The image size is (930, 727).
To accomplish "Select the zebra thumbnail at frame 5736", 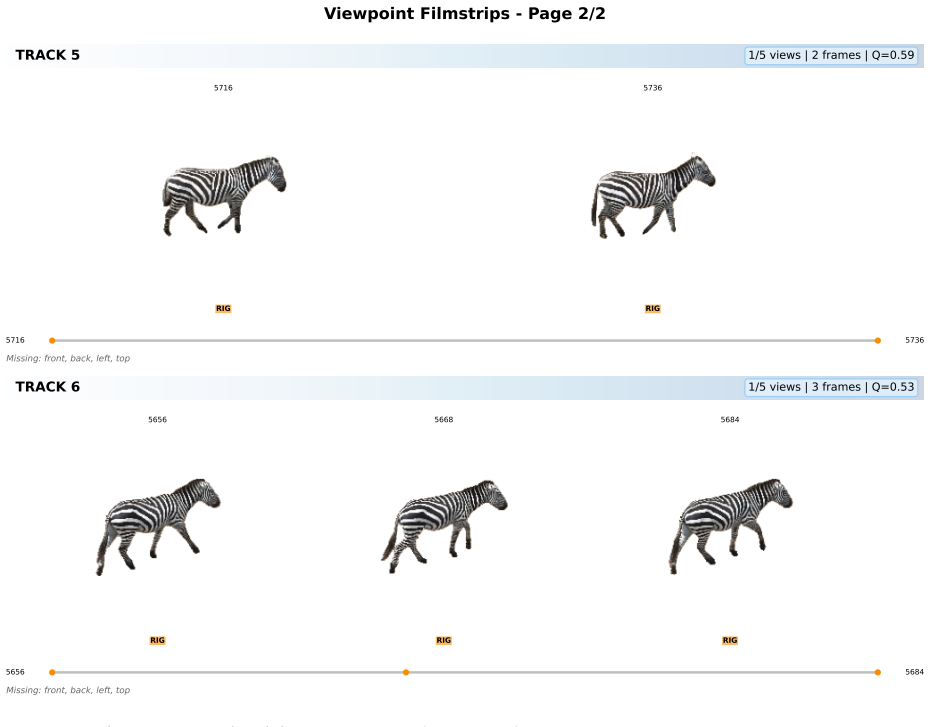I will (x=653, y=196).
